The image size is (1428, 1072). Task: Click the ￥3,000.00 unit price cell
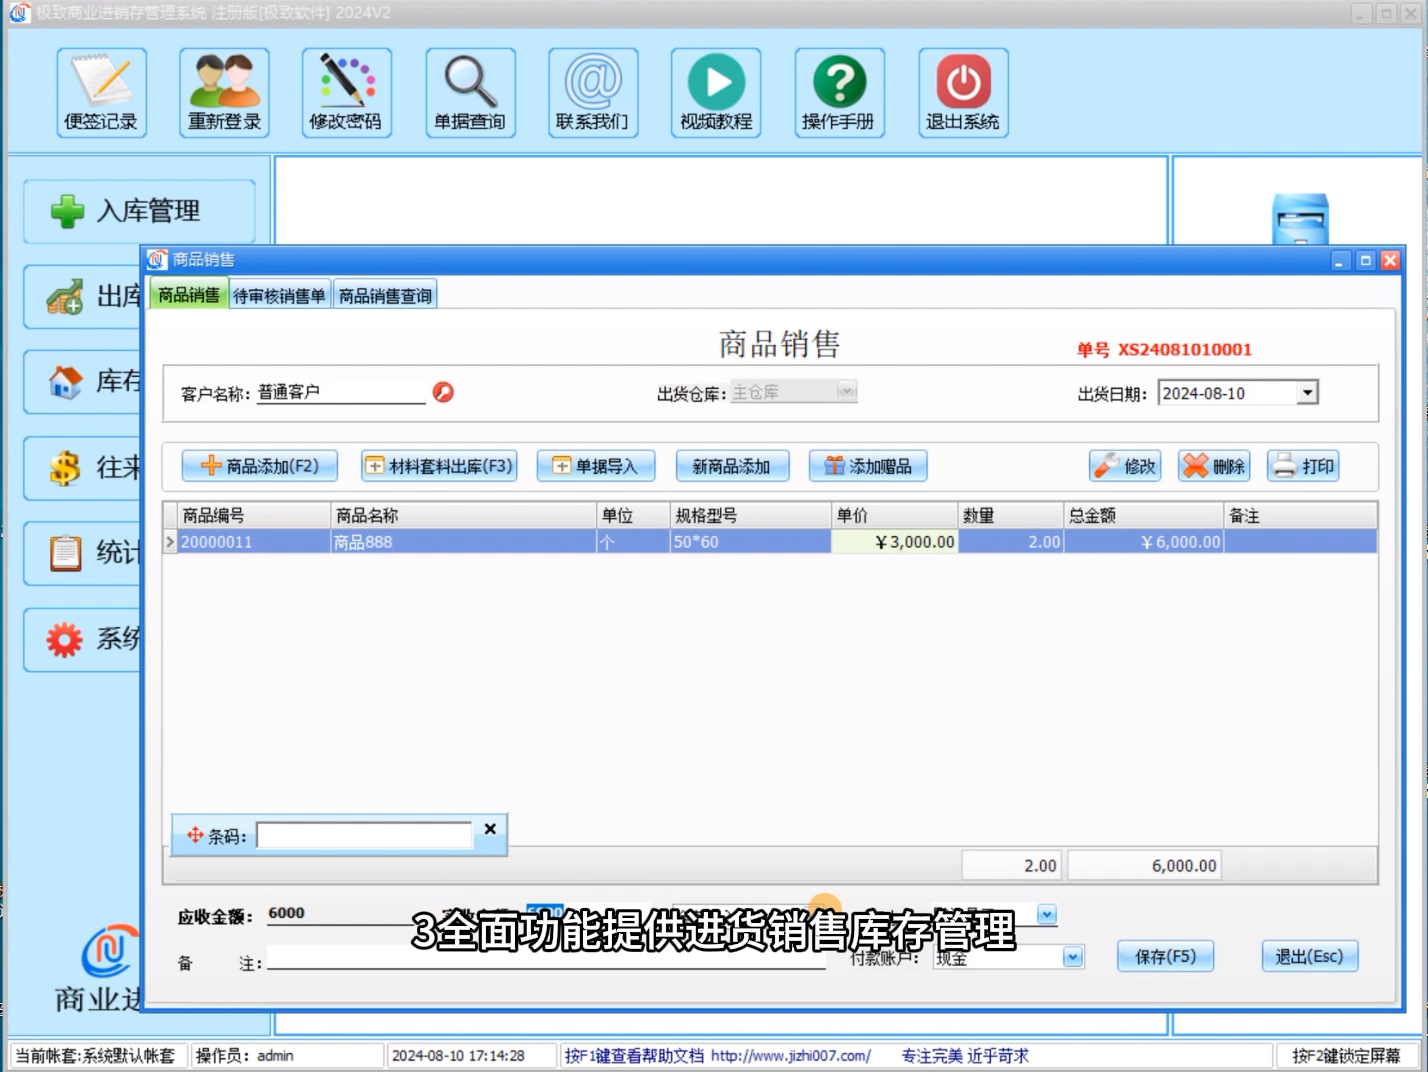tap(894, 541)
